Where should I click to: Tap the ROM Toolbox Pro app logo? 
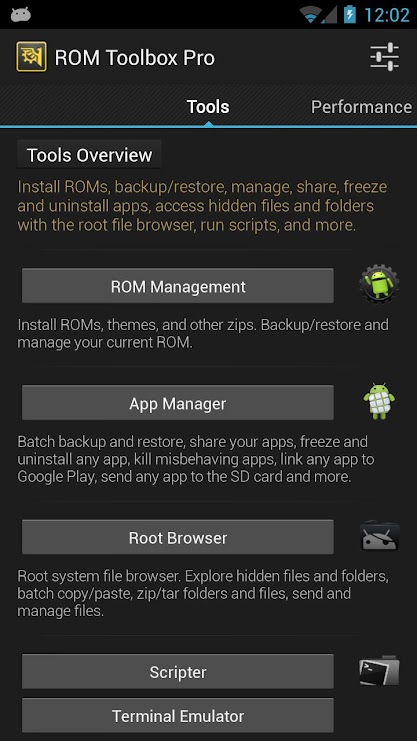point(31,57)
